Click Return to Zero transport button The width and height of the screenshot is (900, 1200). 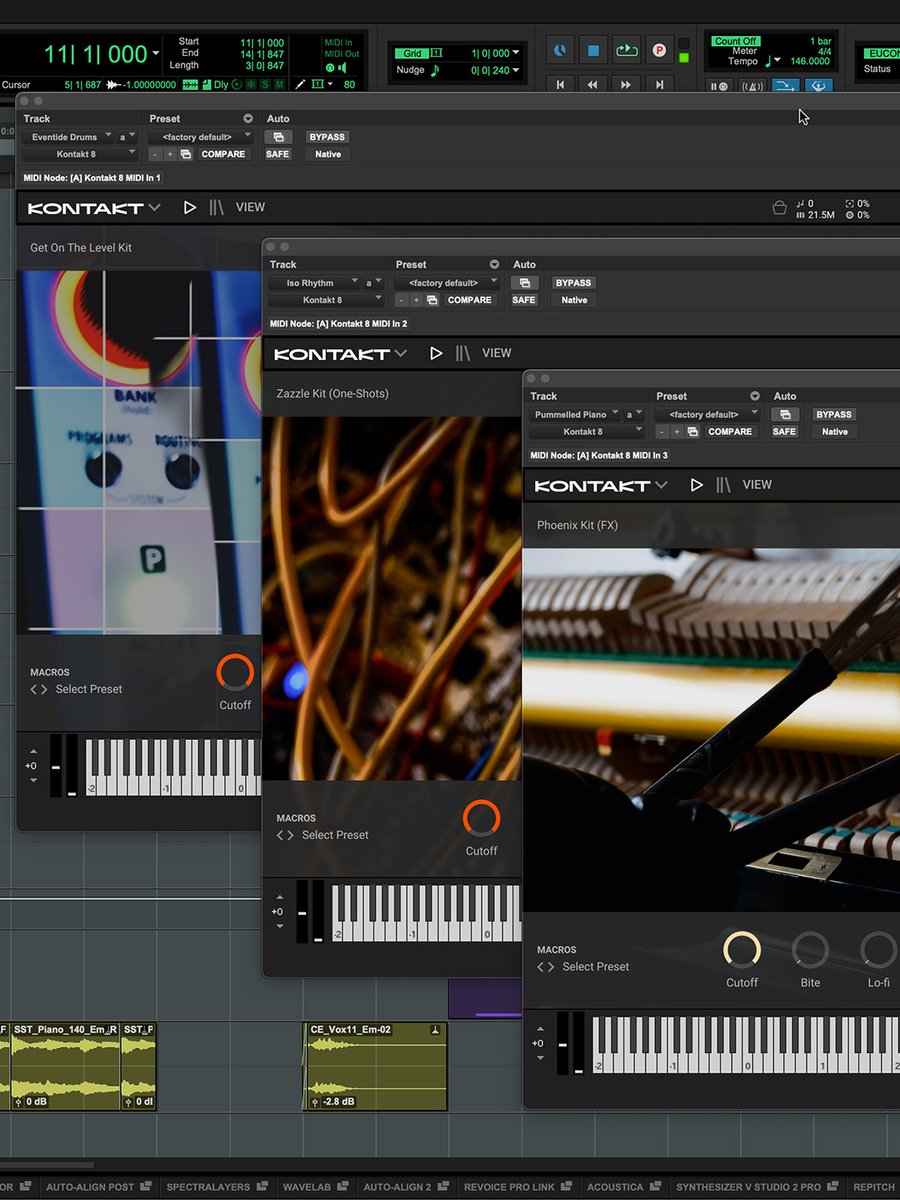pyautogui.click(x=560, y=85)
